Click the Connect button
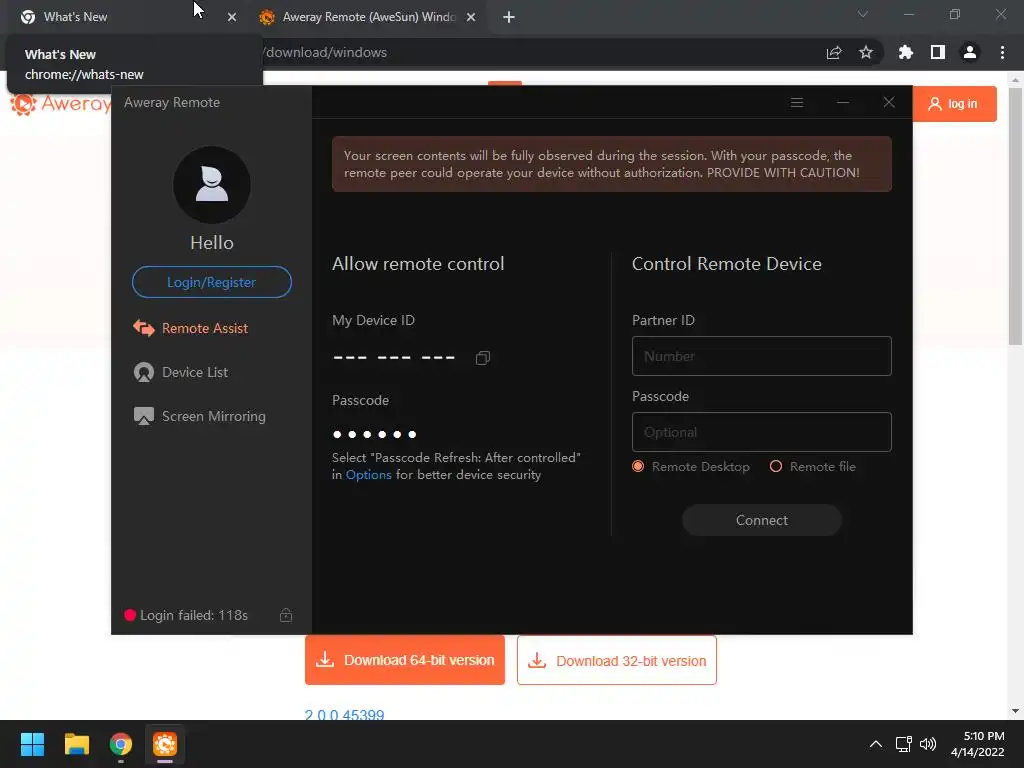 (x=761, y=520)
